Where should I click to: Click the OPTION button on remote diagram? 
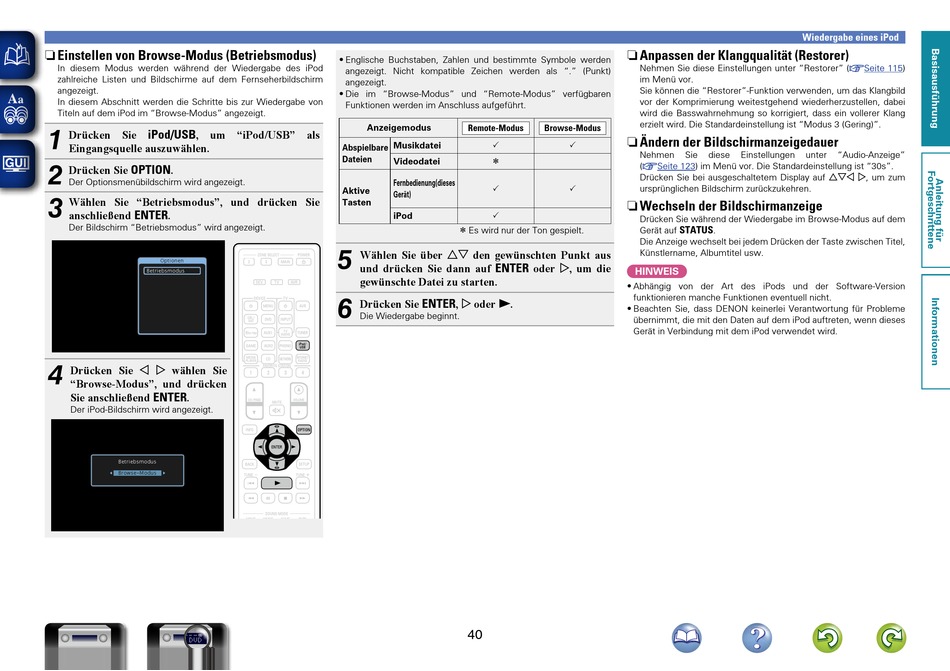coord(304,429)
